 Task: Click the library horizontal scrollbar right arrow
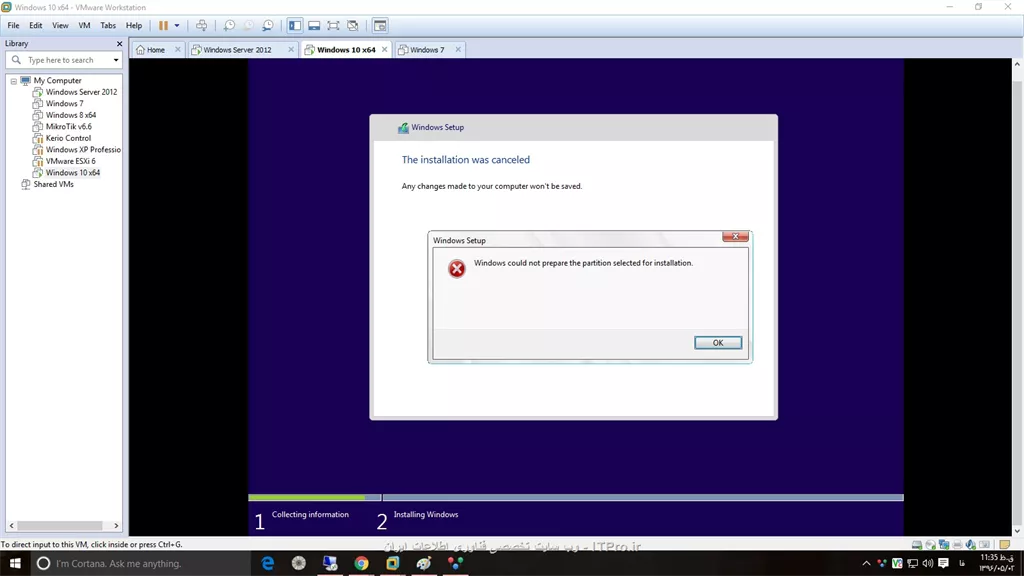(x=116, y=525)
